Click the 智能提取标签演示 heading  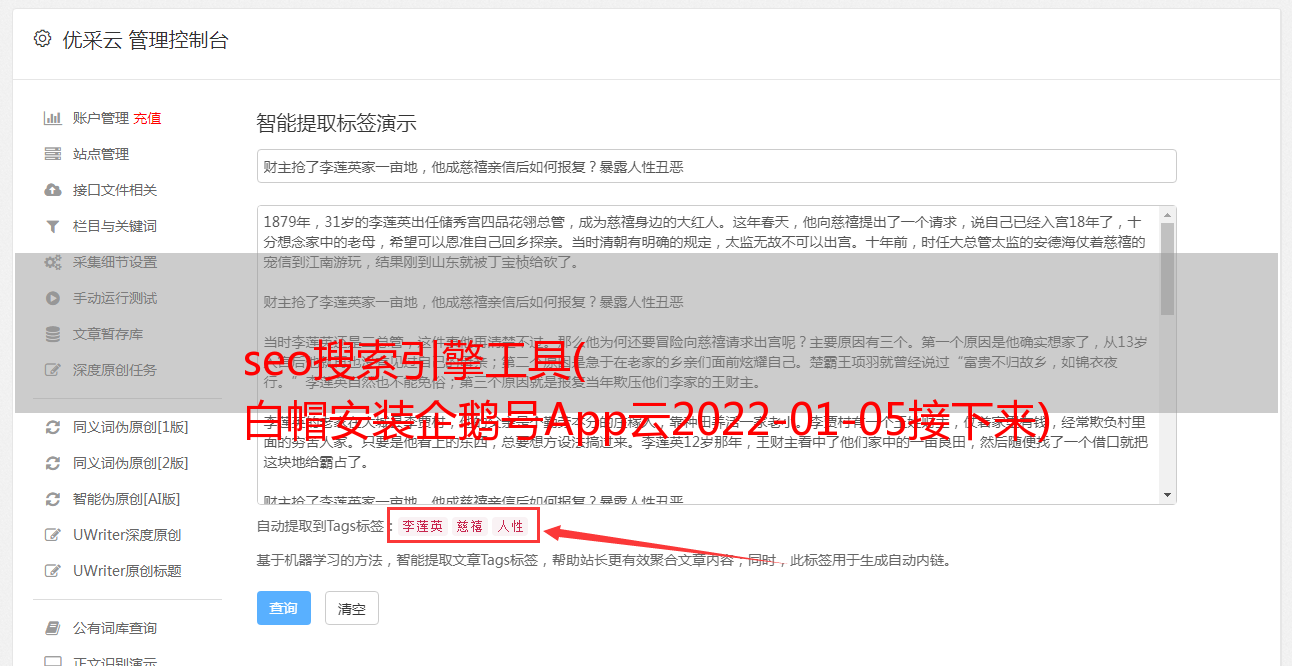point(336,124)
